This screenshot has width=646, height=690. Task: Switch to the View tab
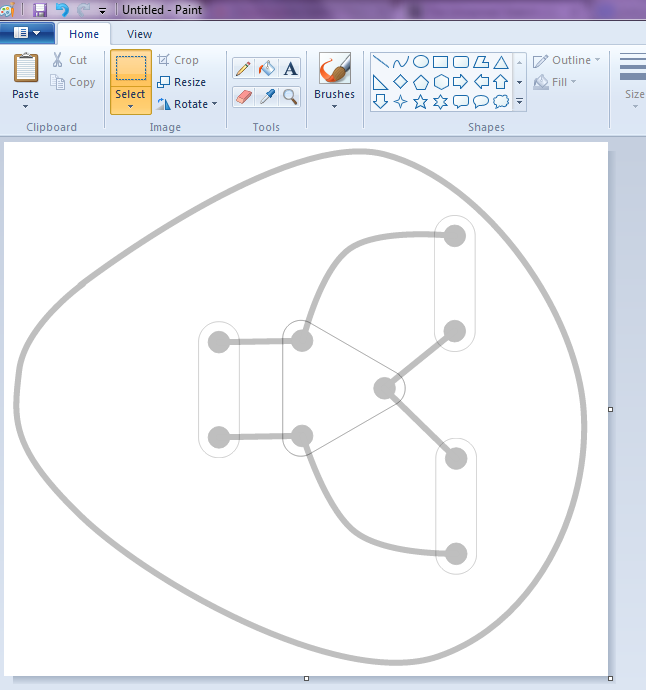139,34
